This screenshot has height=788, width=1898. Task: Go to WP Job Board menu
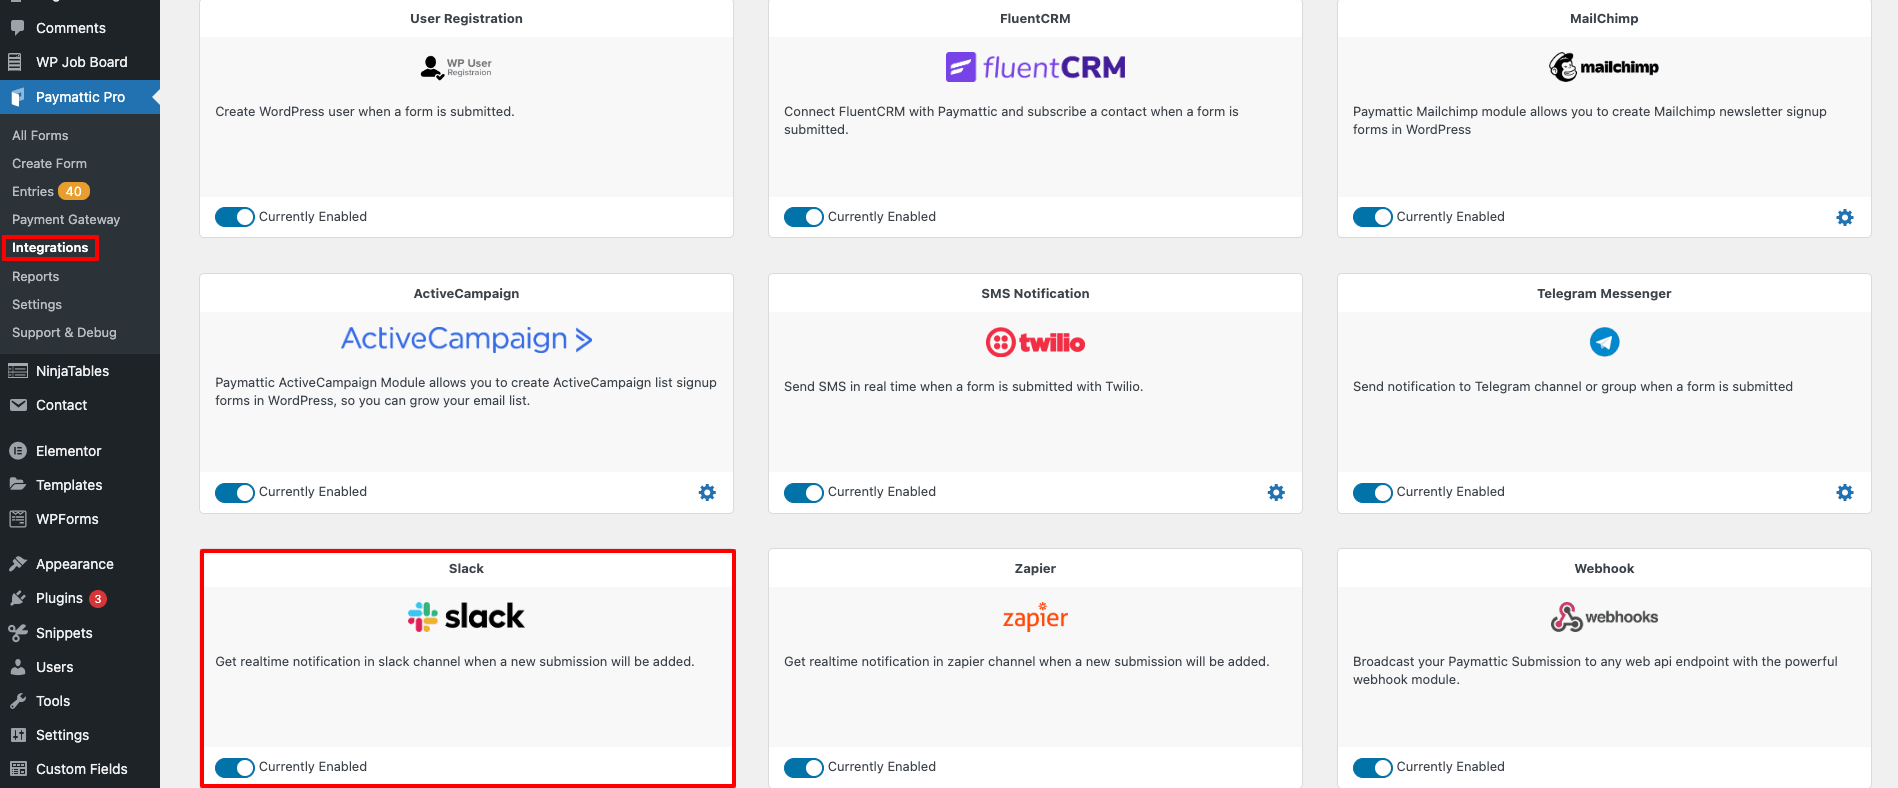tap(81, 62)
